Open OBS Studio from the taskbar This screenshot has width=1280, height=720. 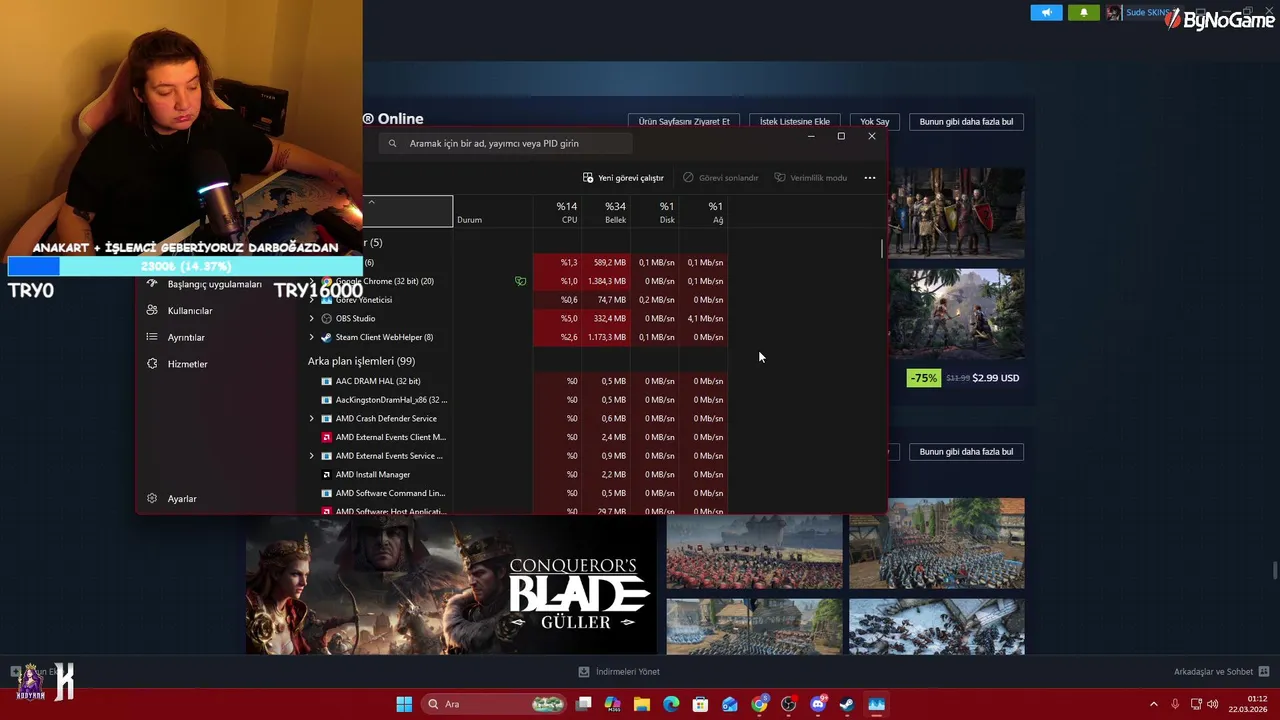[x=789, y=704]
